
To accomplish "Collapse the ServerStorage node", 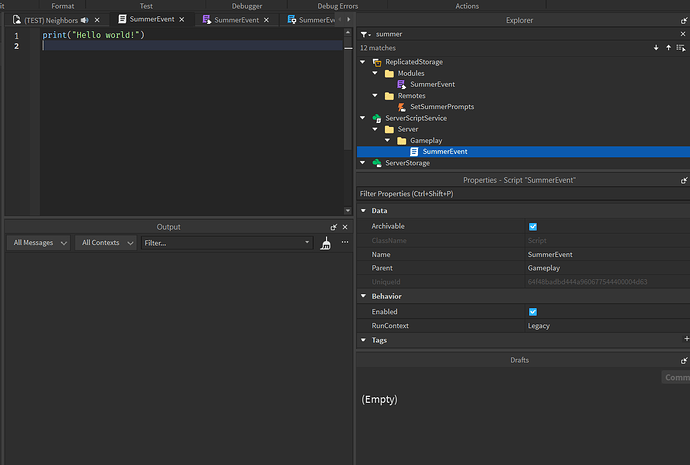I will [363, 163].
